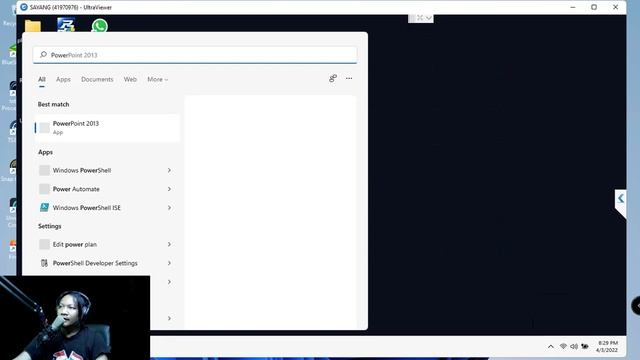Click the battery tray icon
Viewport: 640px width, 360px height.
[x=585, y=346]
